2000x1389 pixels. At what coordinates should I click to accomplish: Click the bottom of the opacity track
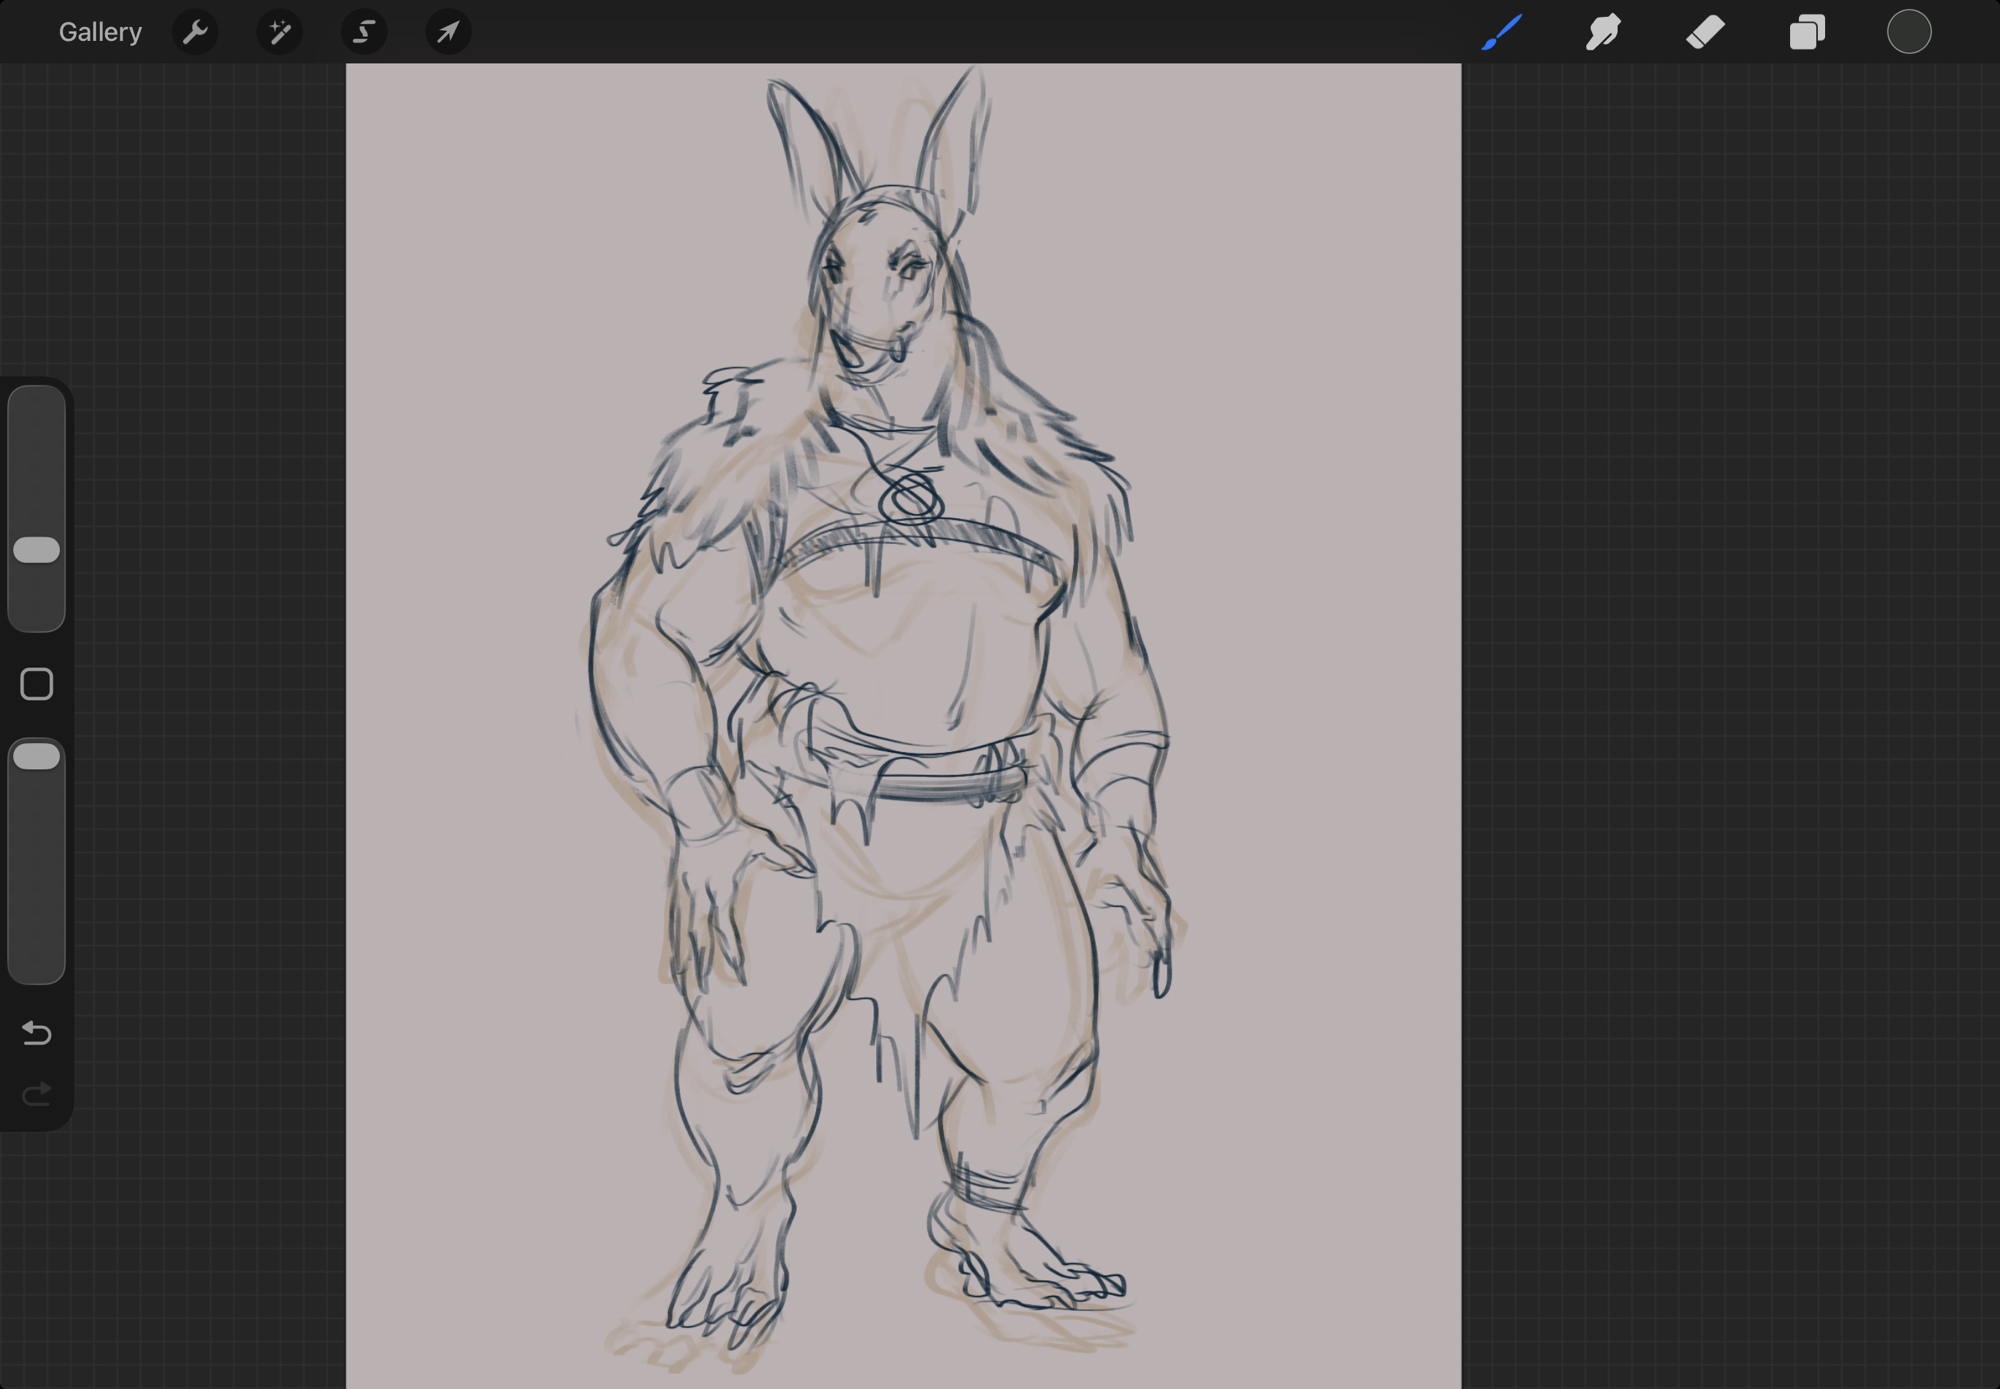tap(37, 960)
